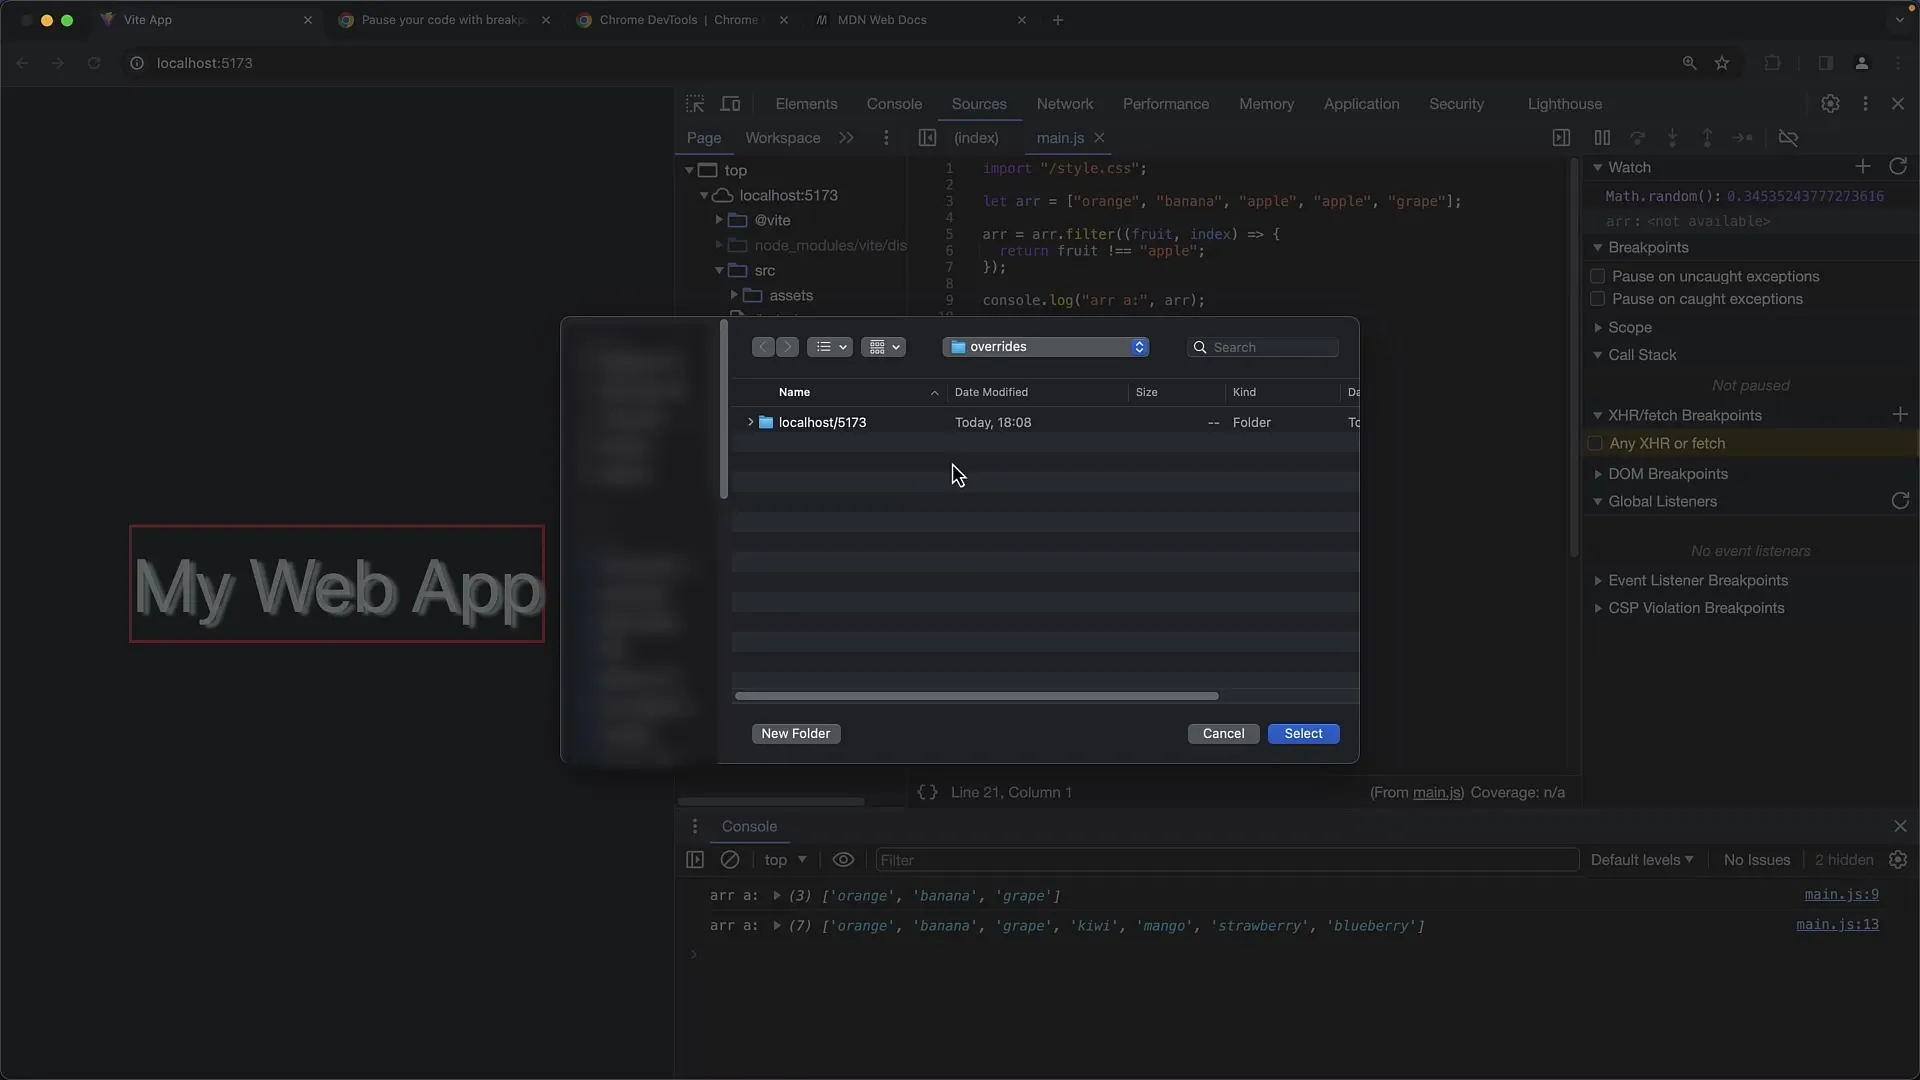Open DevTools settings gear icon
This screenshot has height=1080, width=1920.
coord(1830,104)
